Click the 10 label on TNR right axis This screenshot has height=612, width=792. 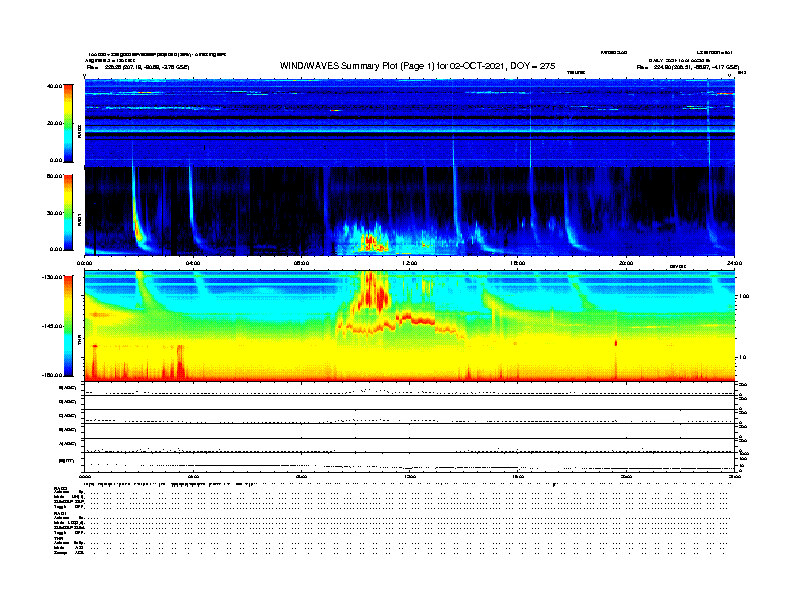744,357
